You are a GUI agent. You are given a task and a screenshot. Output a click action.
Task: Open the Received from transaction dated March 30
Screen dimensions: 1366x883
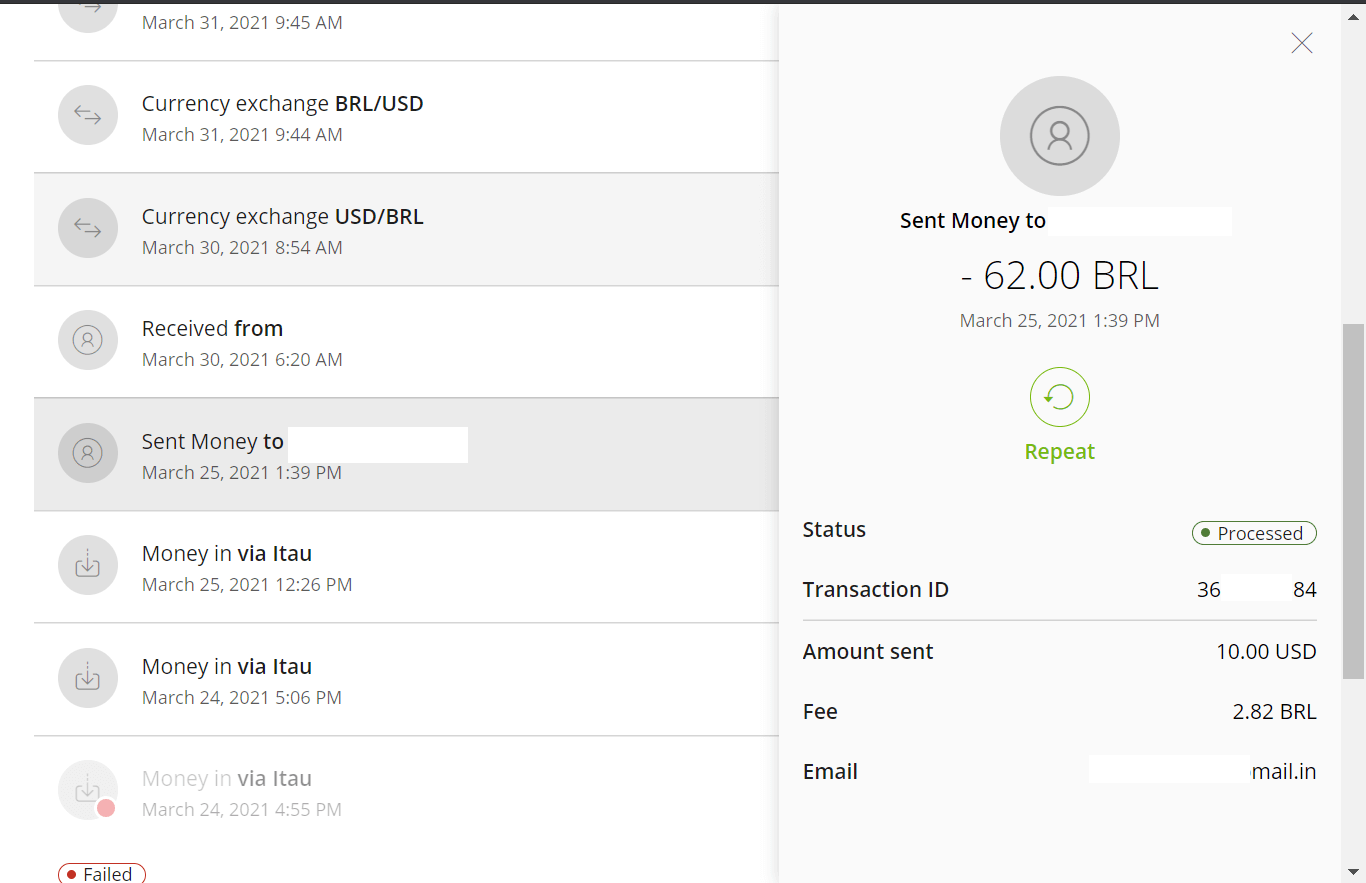[400, 340]
